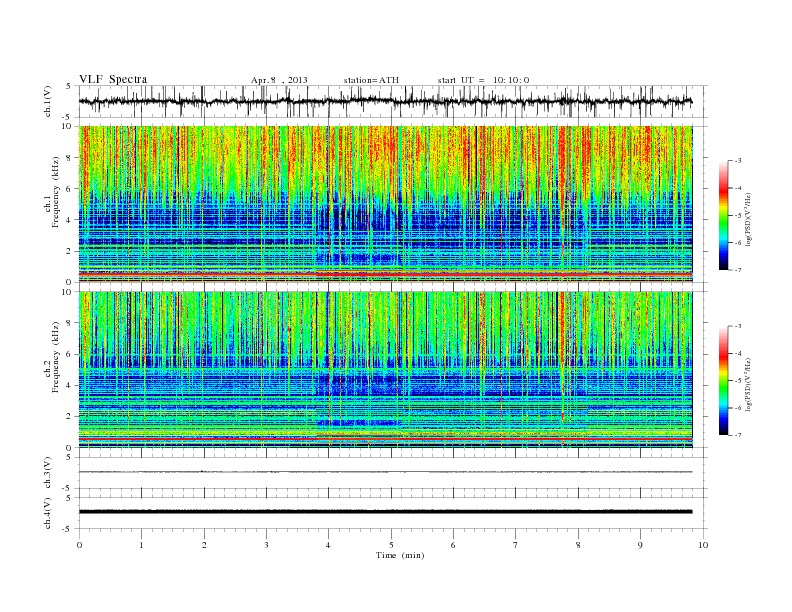Click the "2" tick on time axis
This screenshot has width=792, height=612.
click(x=204, y=545)
